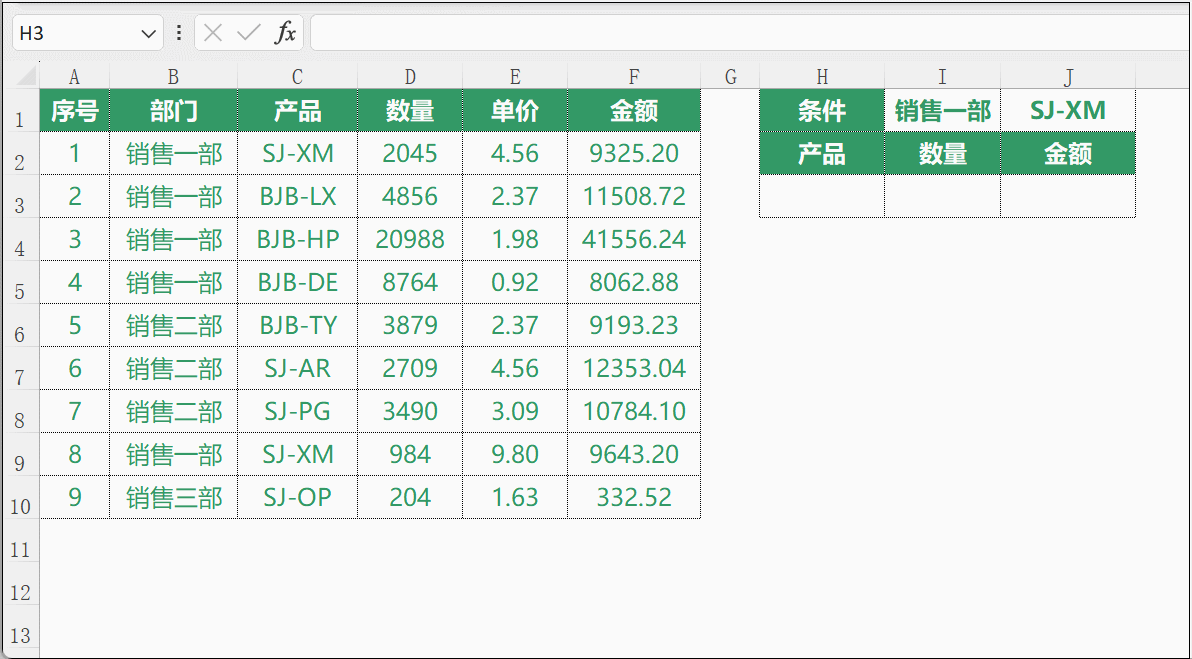This screenshot has height=659, width=1192.
Task: Click quantity cell 984
Action: tap(410, 455)
